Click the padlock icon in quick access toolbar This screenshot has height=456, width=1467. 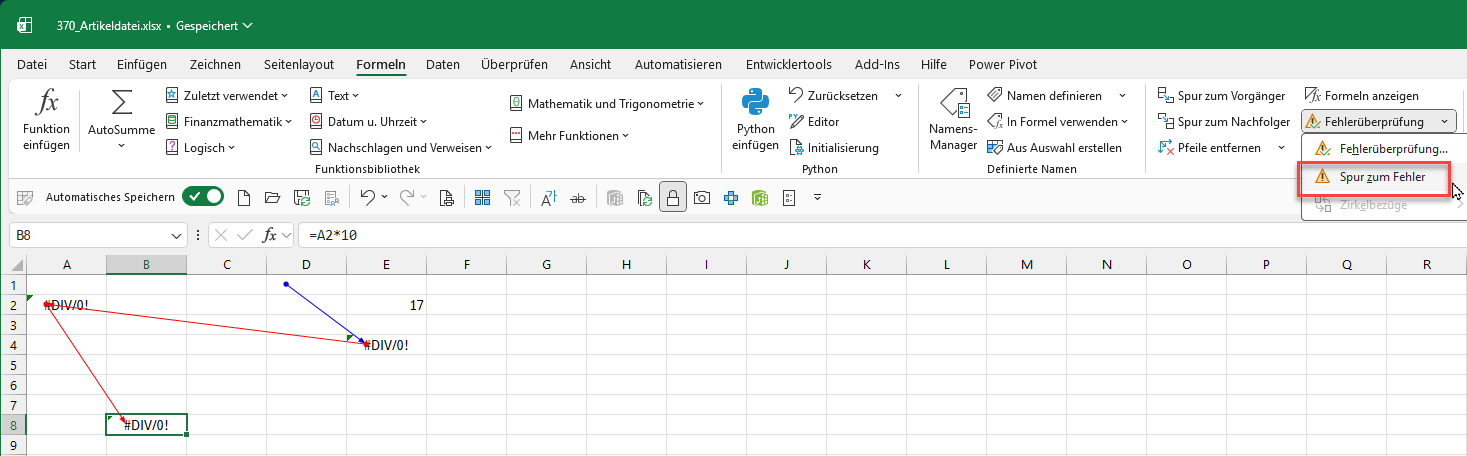point(673,198)
